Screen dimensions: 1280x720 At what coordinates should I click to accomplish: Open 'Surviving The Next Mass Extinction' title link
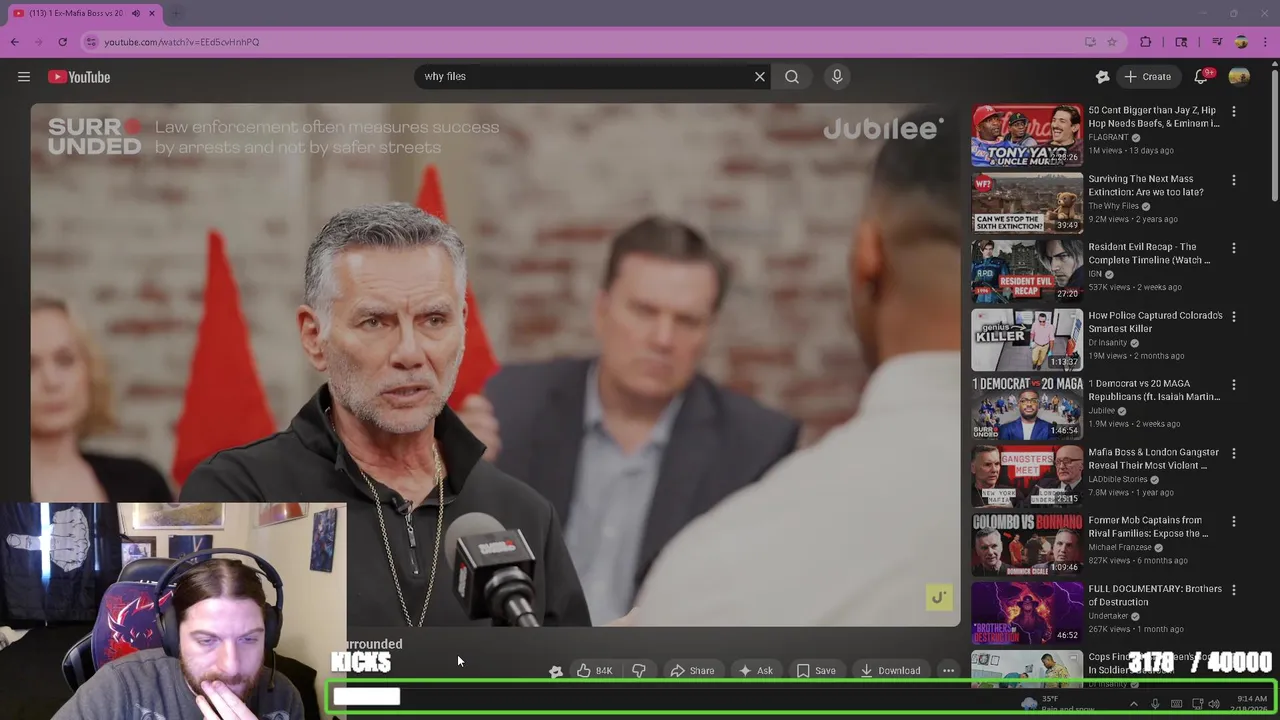1146,185
